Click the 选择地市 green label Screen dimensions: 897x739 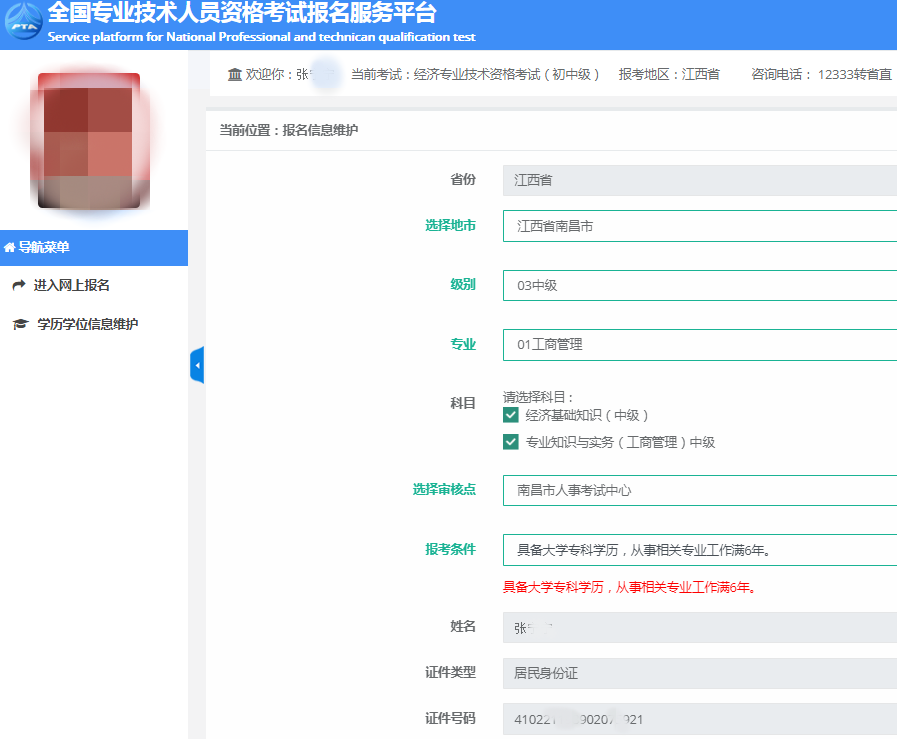pos(451,225)
